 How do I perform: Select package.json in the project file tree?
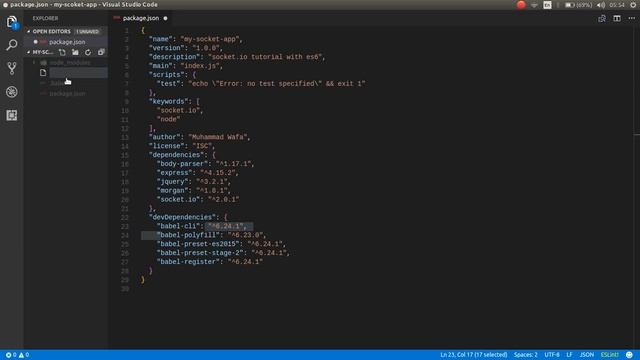(x=67, y=93)
